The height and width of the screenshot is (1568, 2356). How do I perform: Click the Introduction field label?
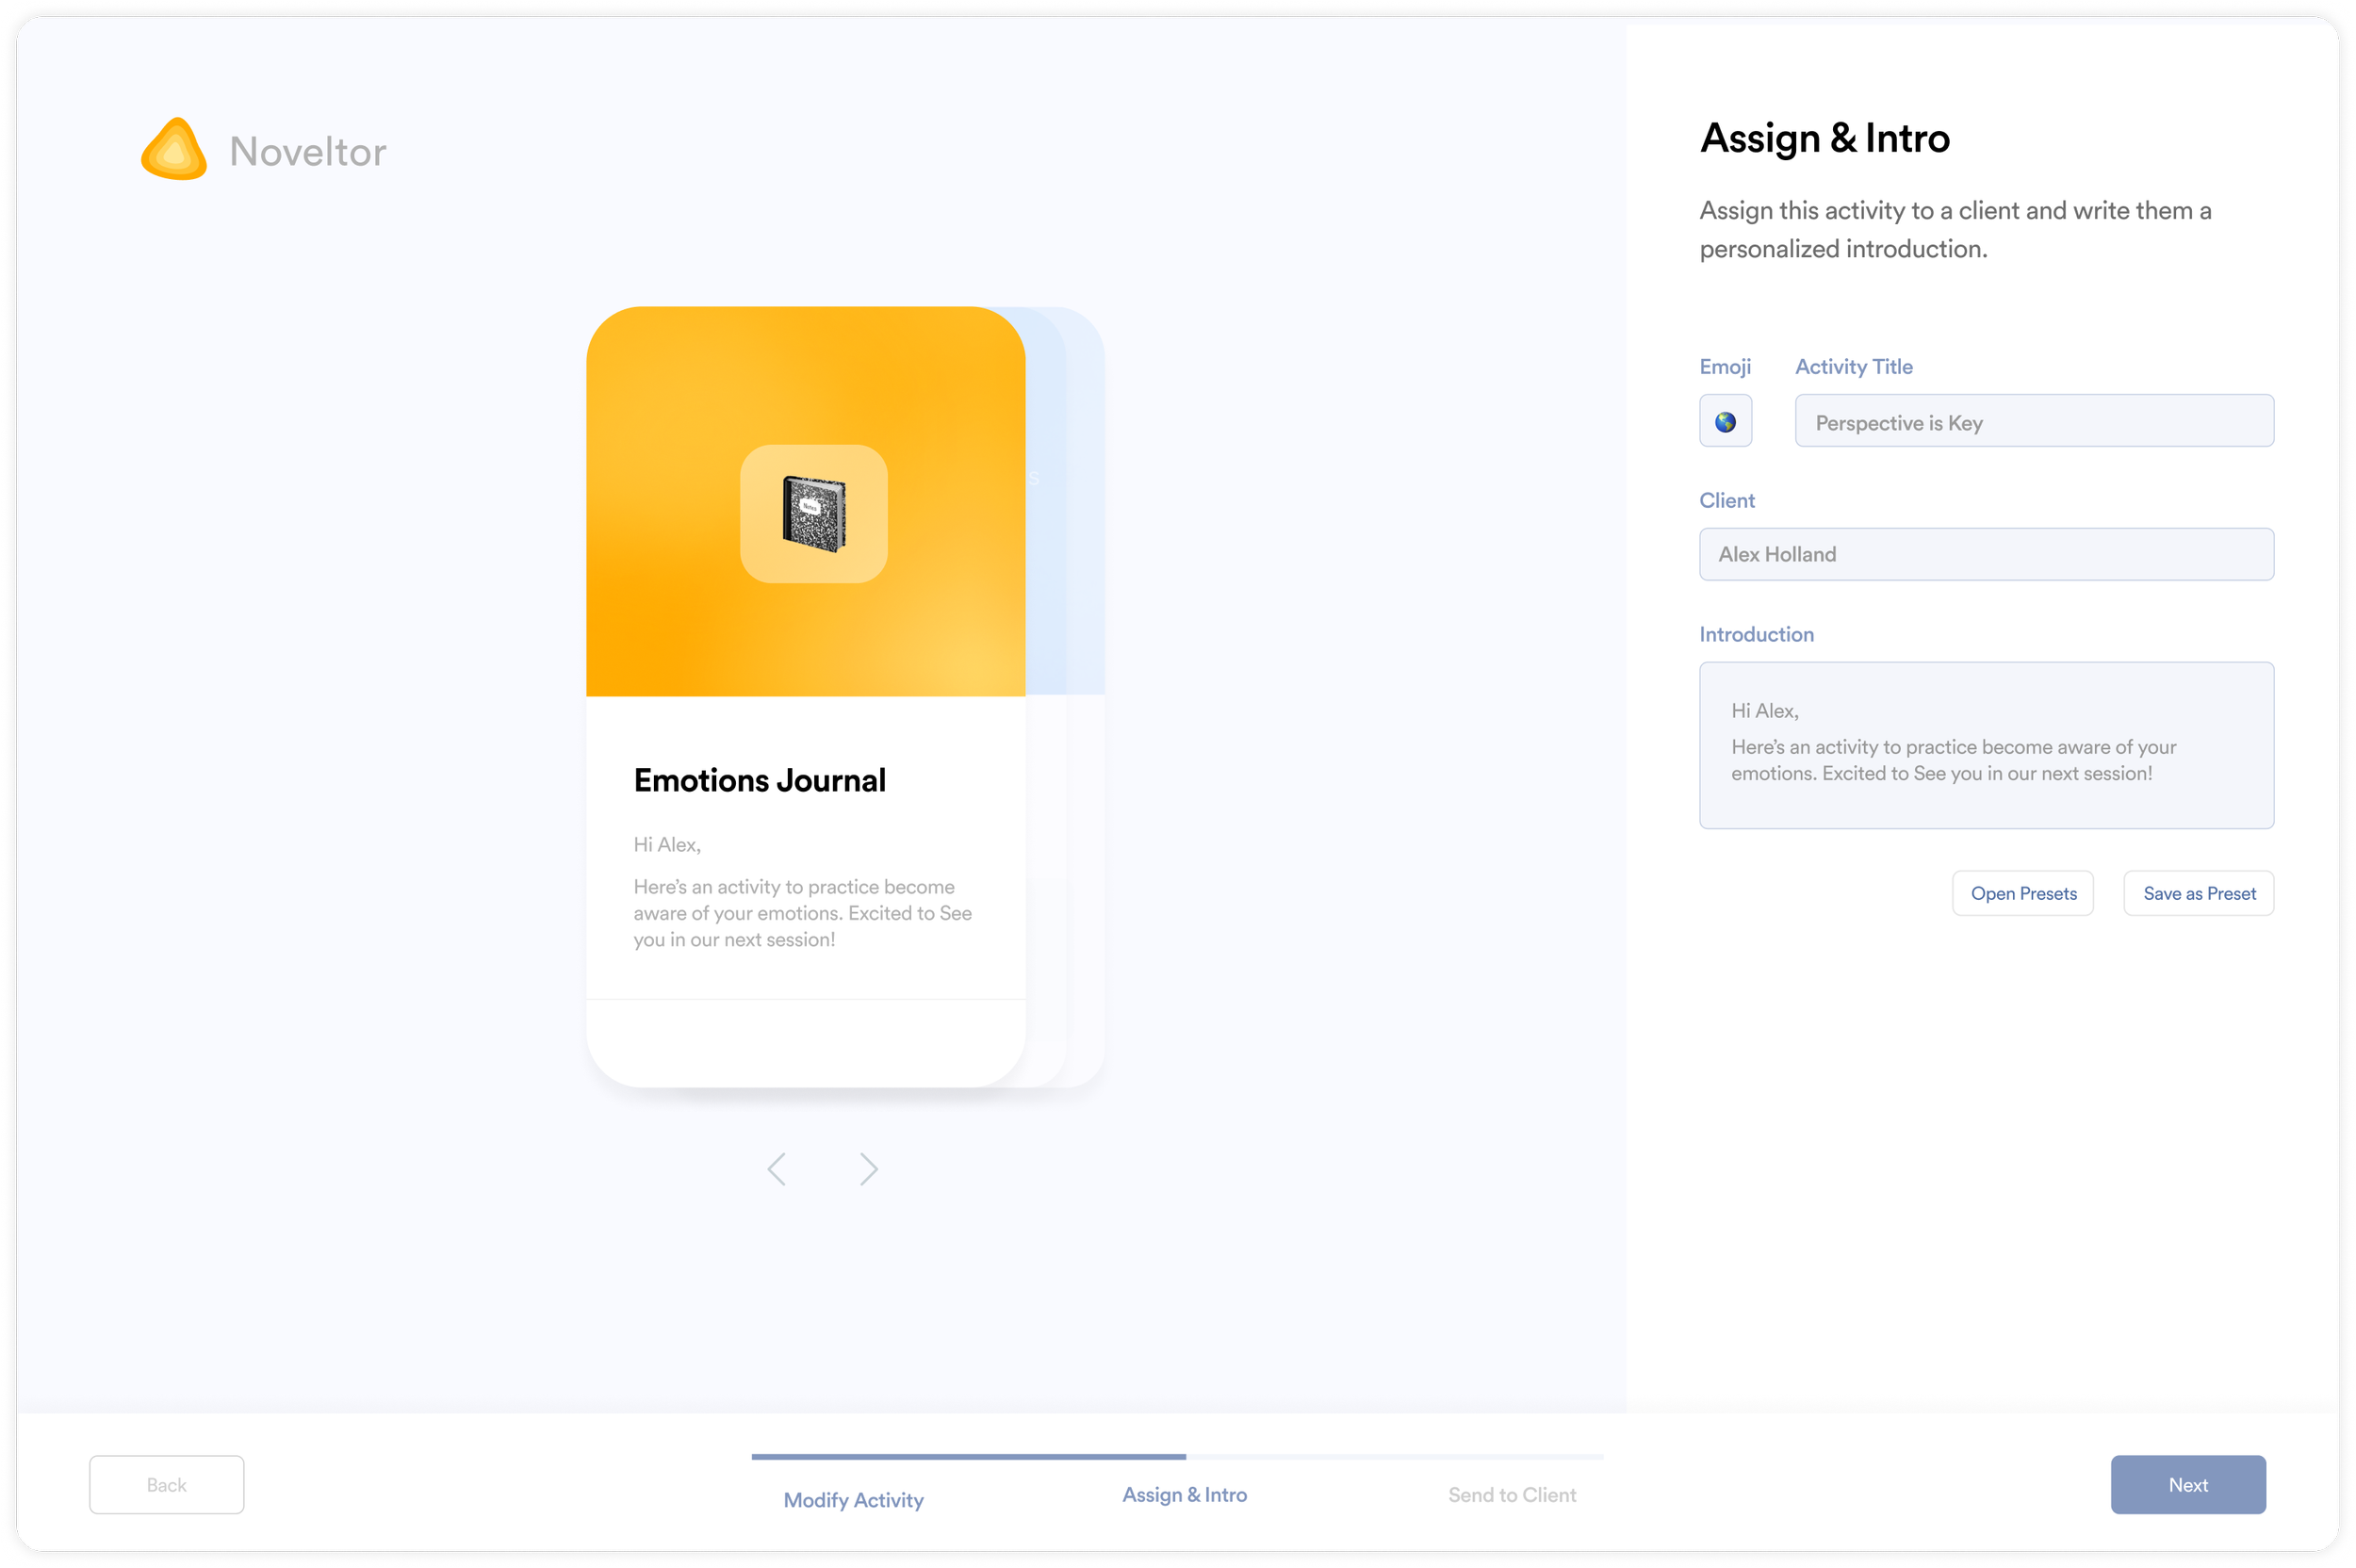[1756, 634]
